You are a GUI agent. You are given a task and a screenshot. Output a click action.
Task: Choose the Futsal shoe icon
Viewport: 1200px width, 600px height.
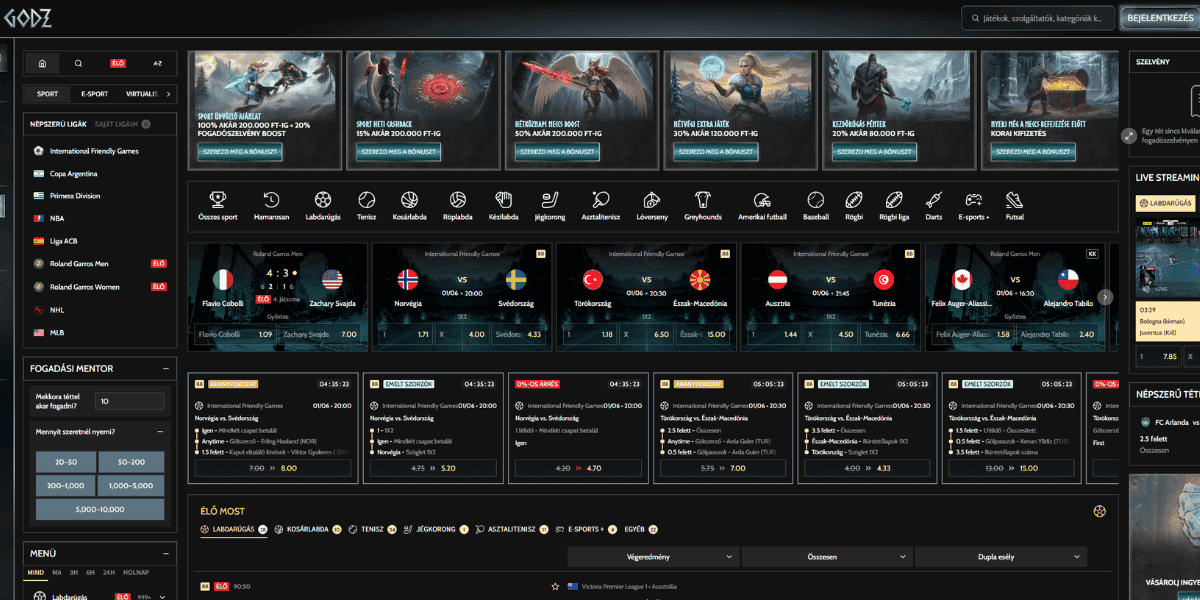coord(1014,199)
